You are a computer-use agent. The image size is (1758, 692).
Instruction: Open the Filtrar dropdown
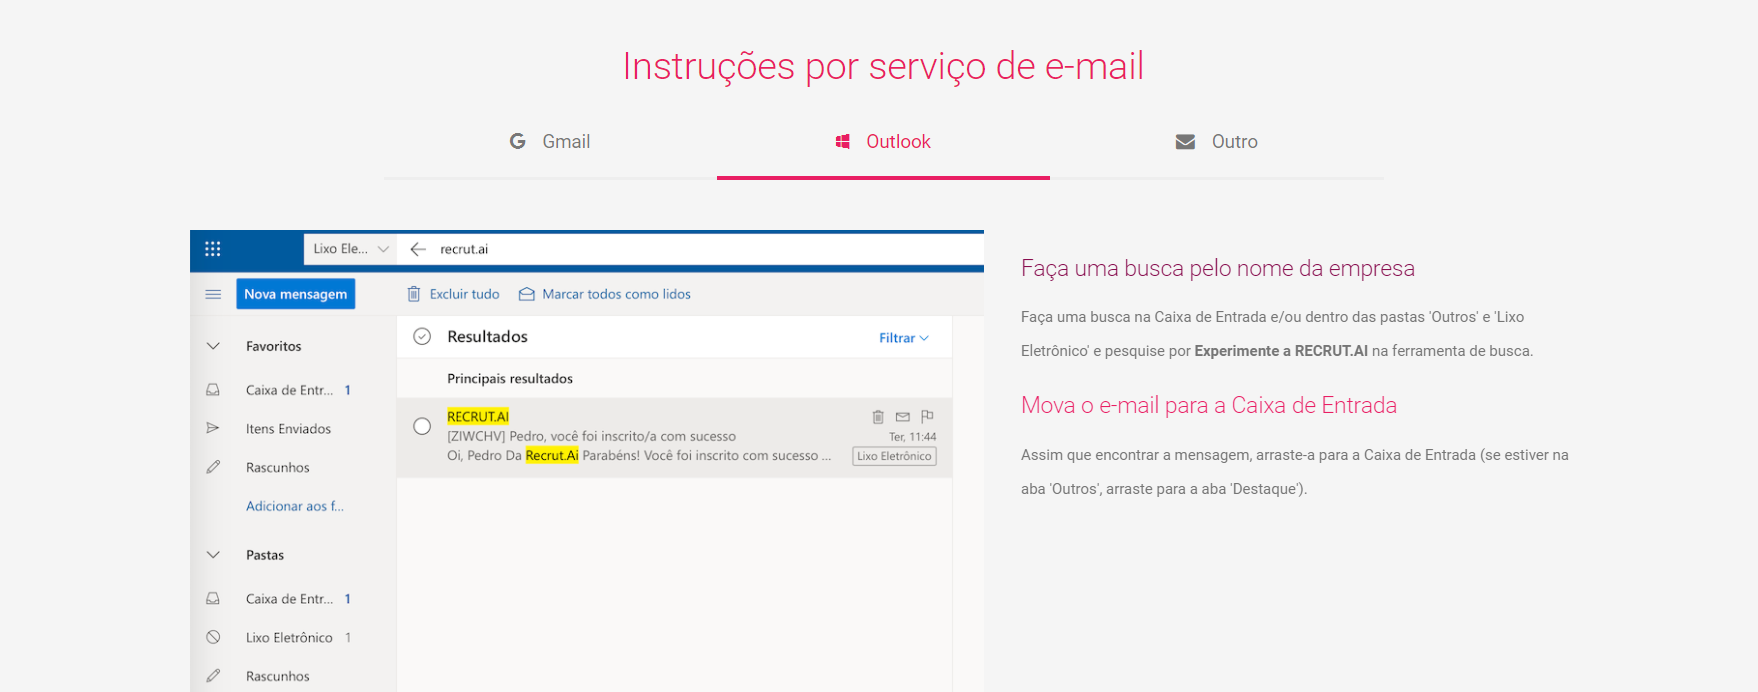[x=904, y=338]
